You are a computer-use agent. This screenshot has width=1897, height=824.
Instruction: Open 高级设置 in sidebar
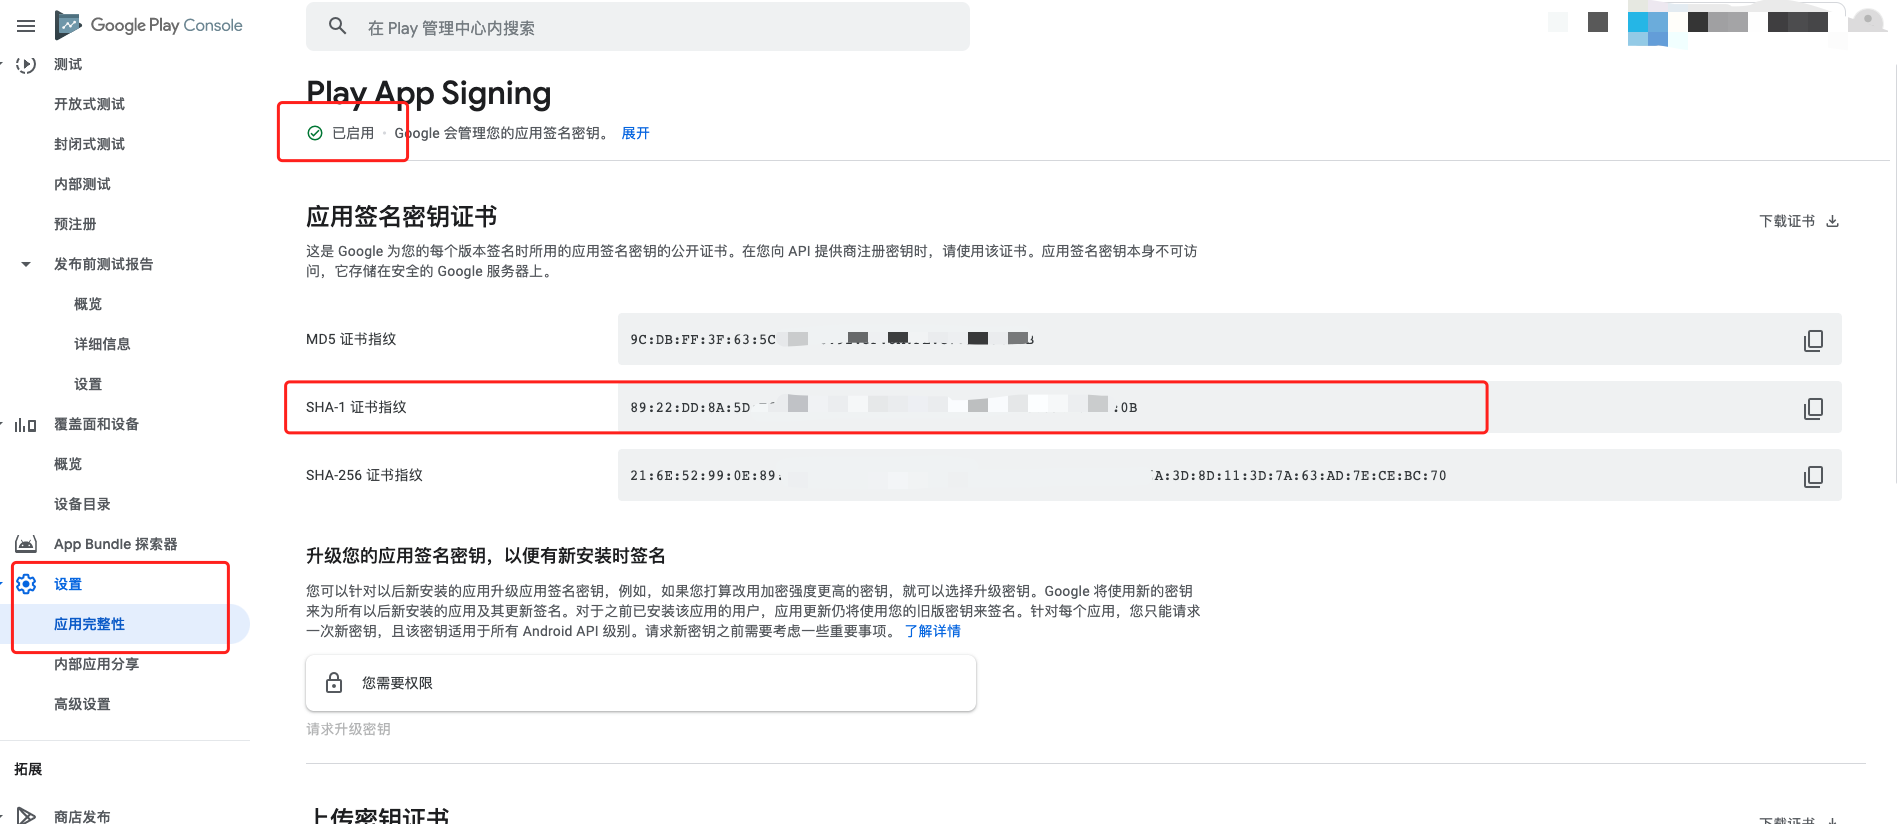pos(82,704)
